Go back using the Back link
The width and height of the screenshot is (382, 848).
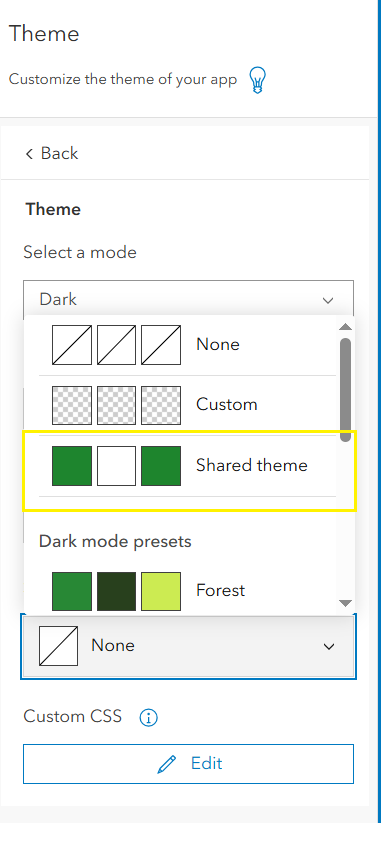click(x=51, y=154)
